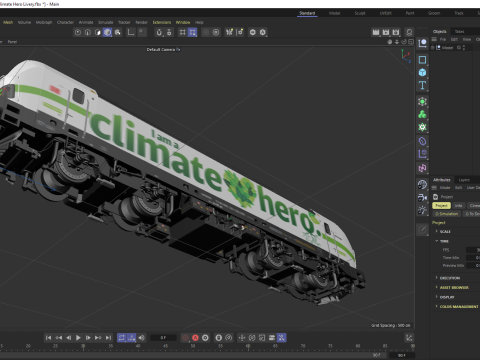Viewport: 480px width, 360px height.
Task: Click the axis L-shaped icon in top toolbar
Action: tap(131, 32)
